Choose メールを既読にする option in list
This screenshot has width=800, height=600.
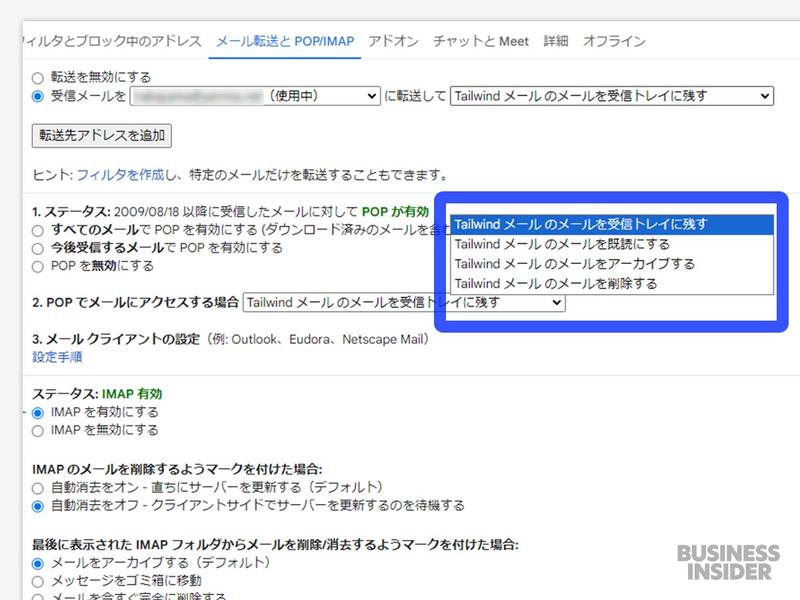click(612, 244)
